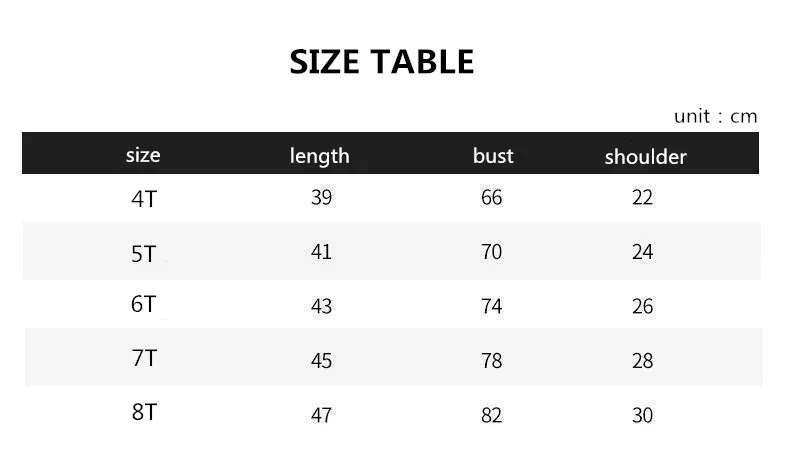The image size is (790, 452).
Task: Click length value 39 for 4T
Action: (x=321, y=198)
